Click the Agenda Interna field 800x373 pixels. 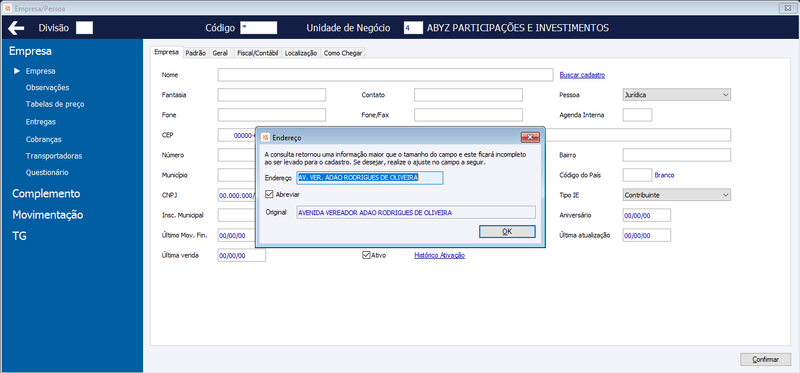coord(637,115)
